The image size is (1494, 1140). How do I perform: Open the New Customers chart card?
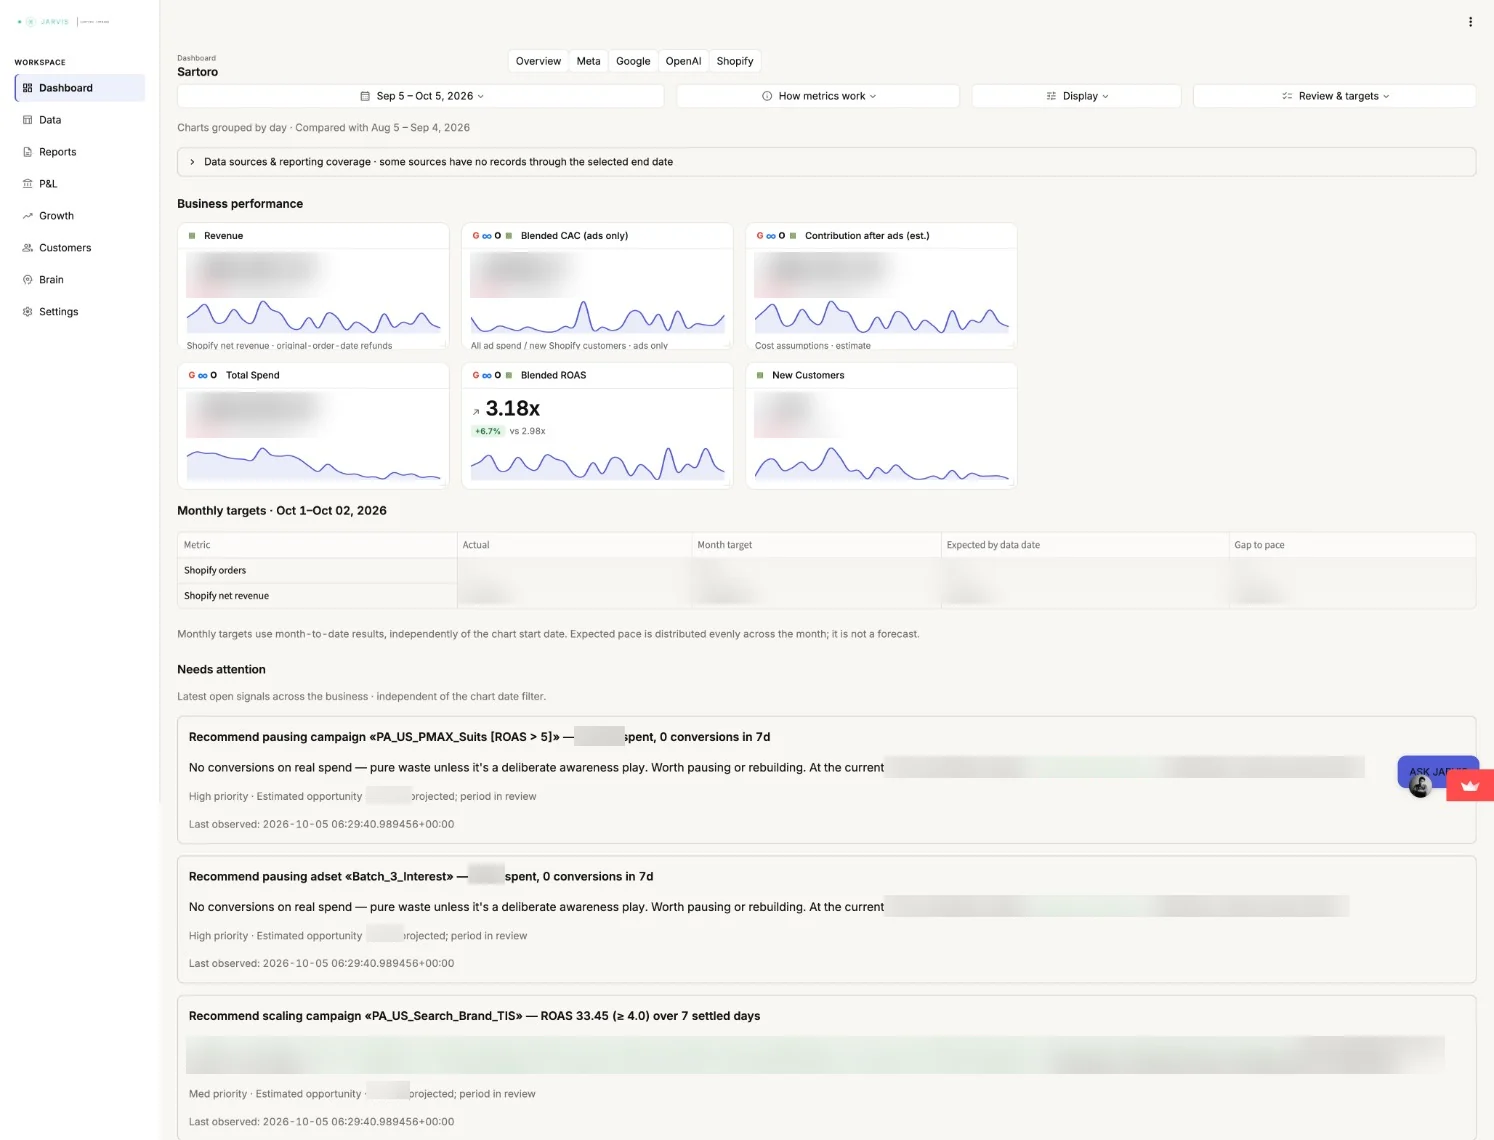[x=881, y=425]
